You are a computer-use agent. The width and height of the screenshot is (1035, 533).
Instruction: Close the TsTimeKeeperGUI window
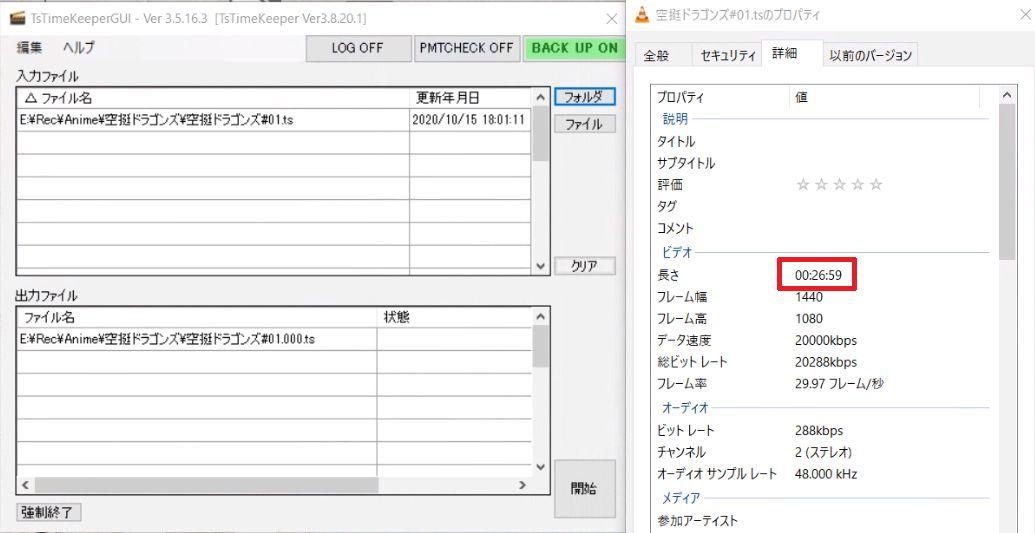pos(612,18)
